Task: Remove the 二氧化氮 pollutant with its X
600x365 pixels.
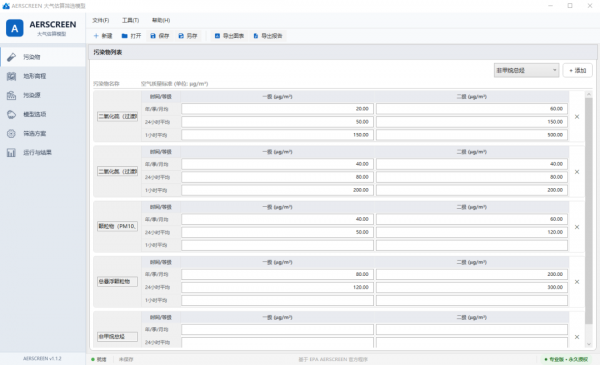Action: [x=577, y=172]
